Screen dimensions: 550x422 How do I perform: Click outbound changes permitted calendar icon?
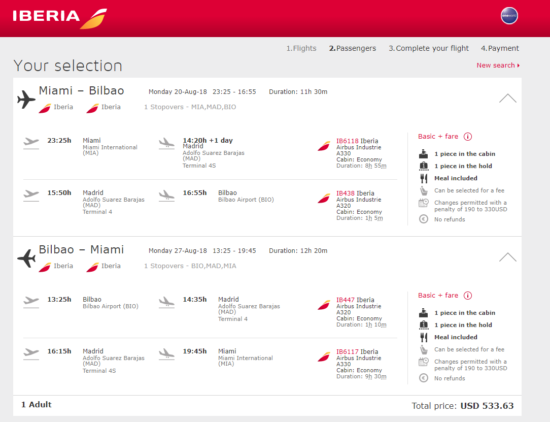tap(424, 203)
